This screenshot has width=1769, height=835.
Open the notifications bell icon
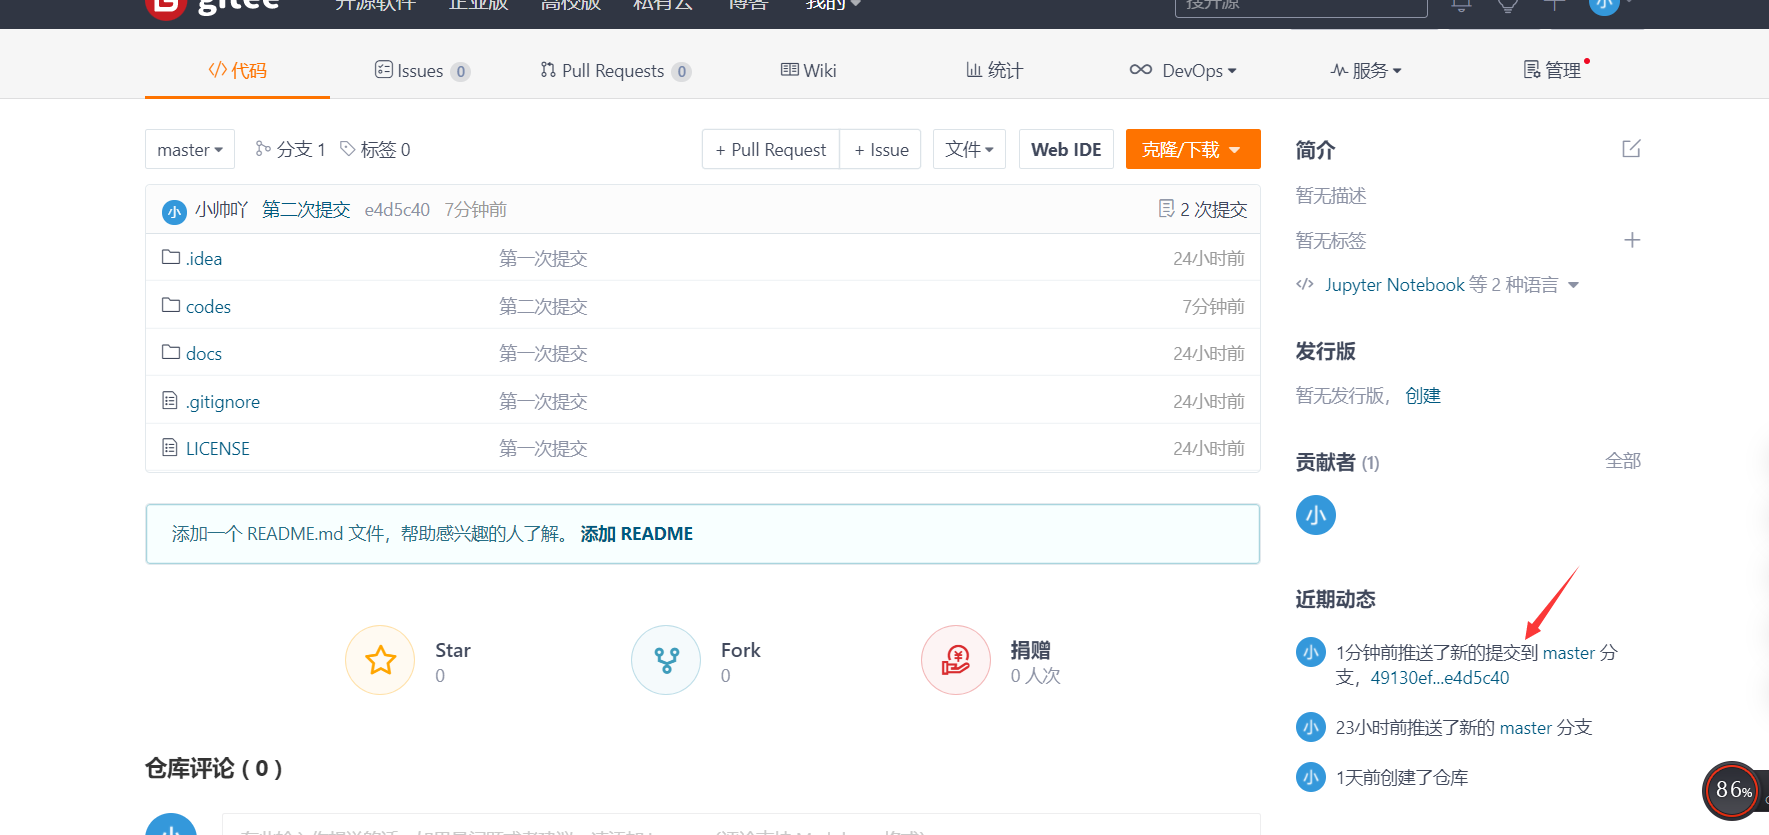[x=1461, y=5]
